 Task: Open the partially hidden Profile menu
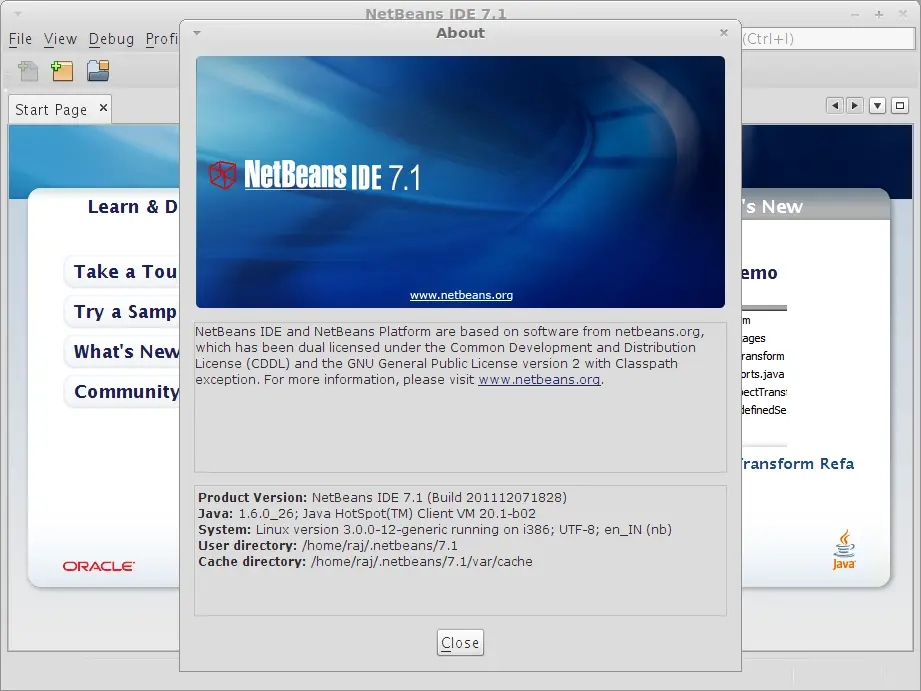tap(162, 39)
